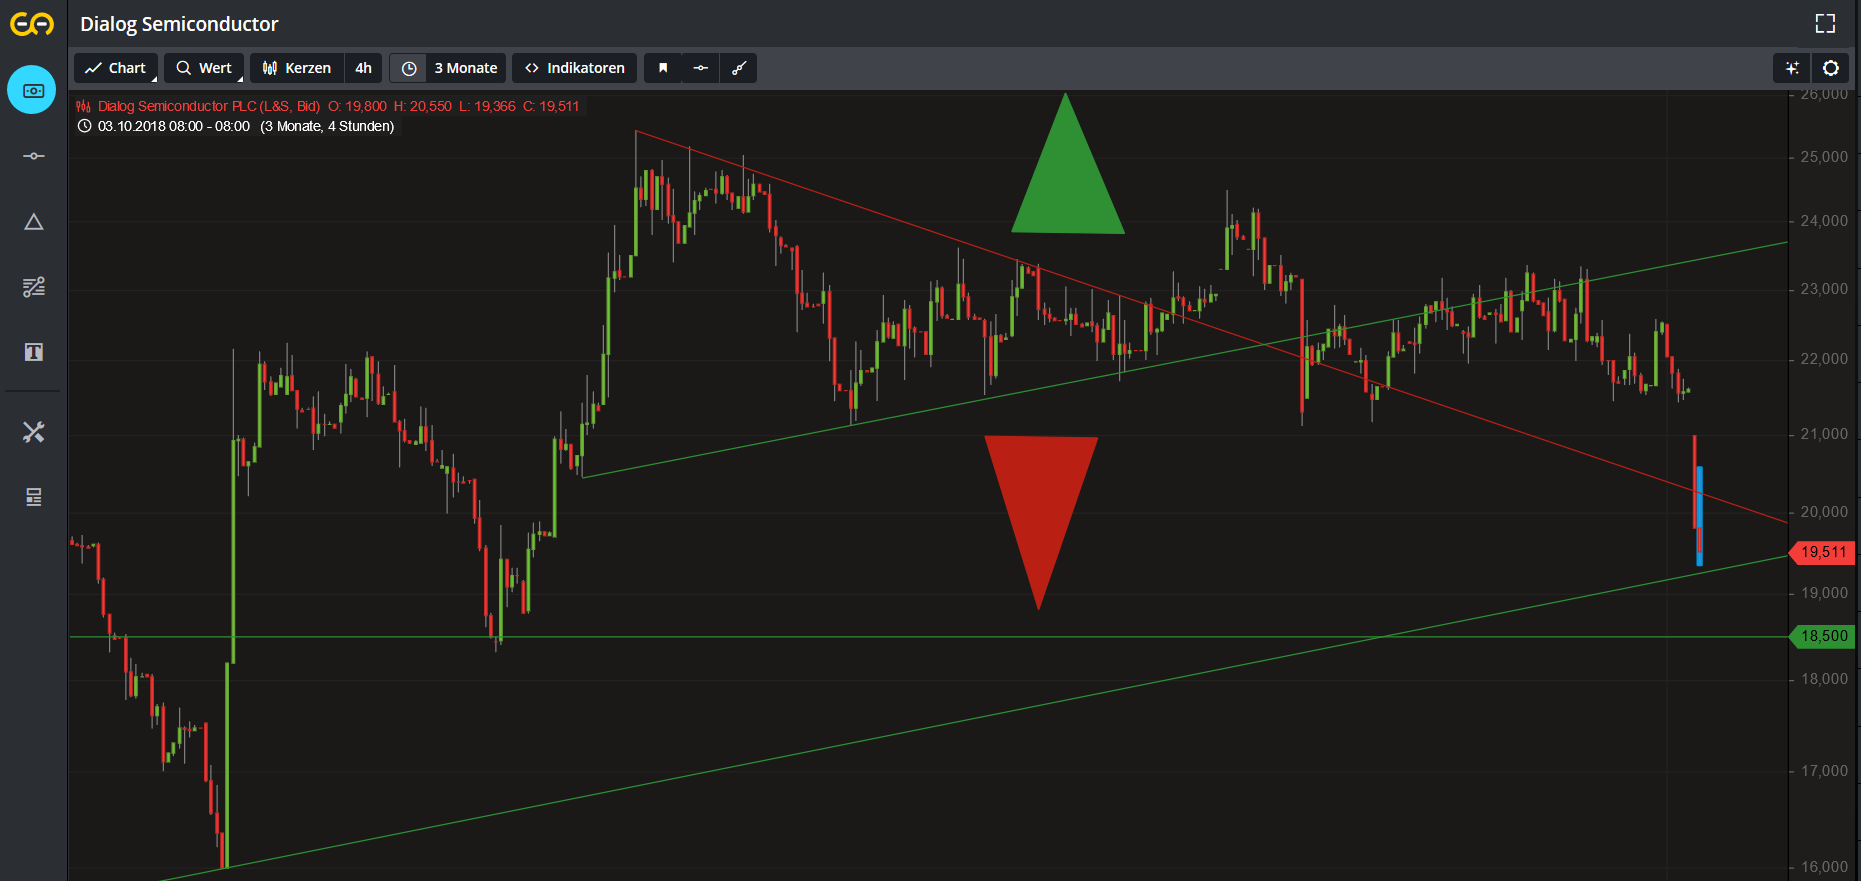Click the bookmark flag toolbar icon
Screen dimensions: 1861x881
(663, 68)
